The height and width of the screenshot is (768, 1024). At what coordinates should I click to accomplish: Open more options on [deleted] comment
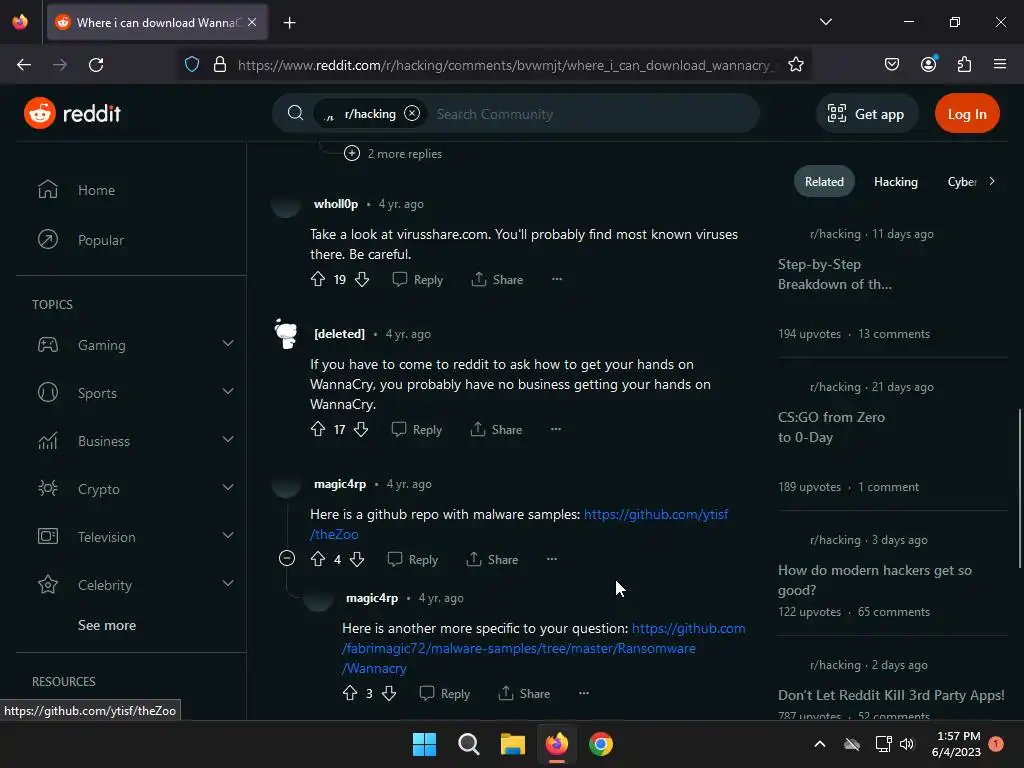(x=555, y=429)
